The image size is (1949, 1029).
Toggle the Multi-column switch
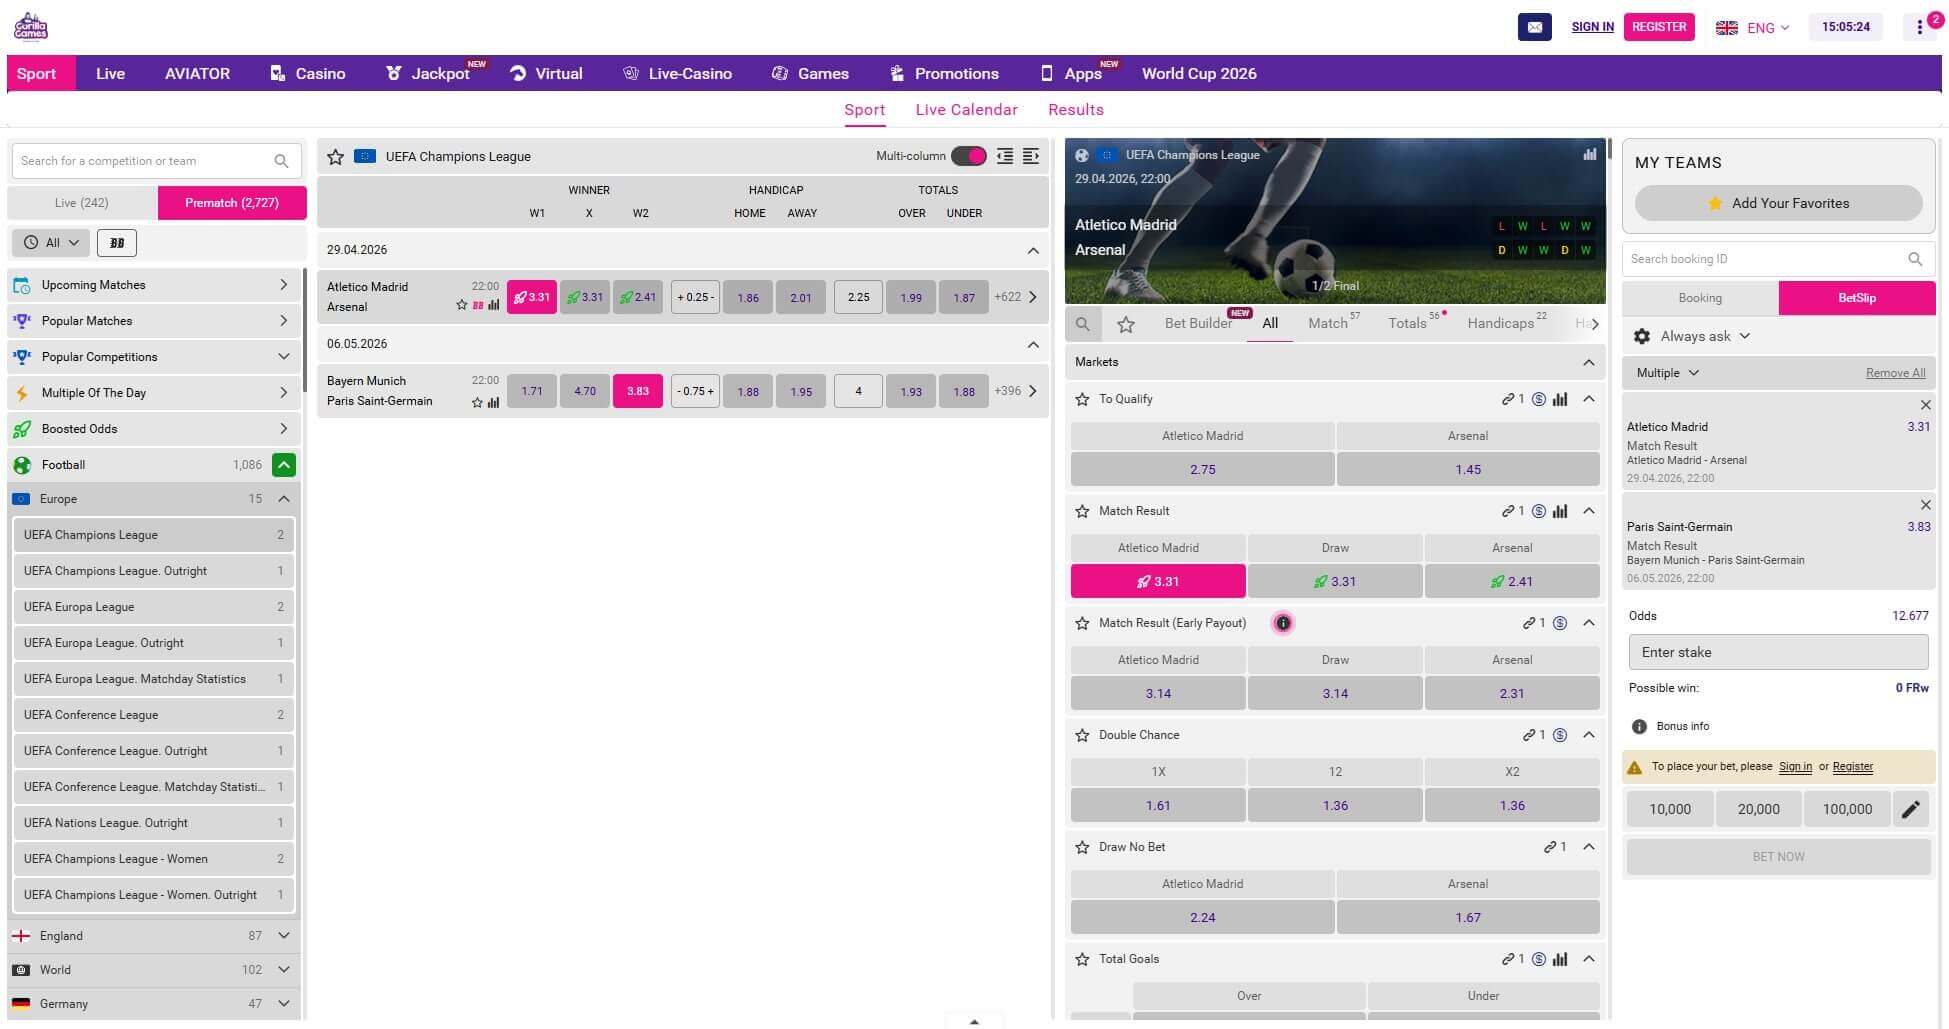[x=968, y=156]
